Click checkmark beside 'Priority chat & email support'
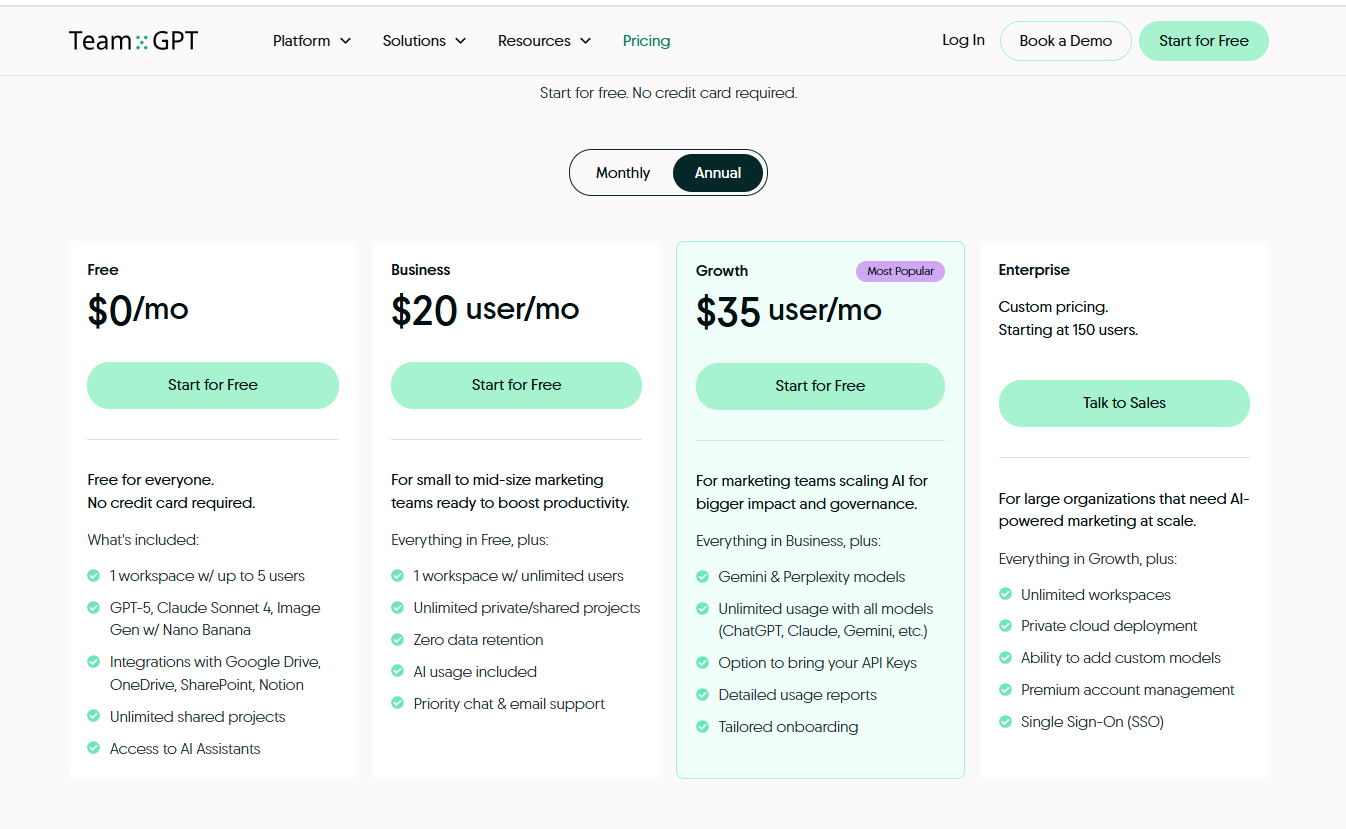The height and width of the screenshot is (829, 1346). coord(397,704)
